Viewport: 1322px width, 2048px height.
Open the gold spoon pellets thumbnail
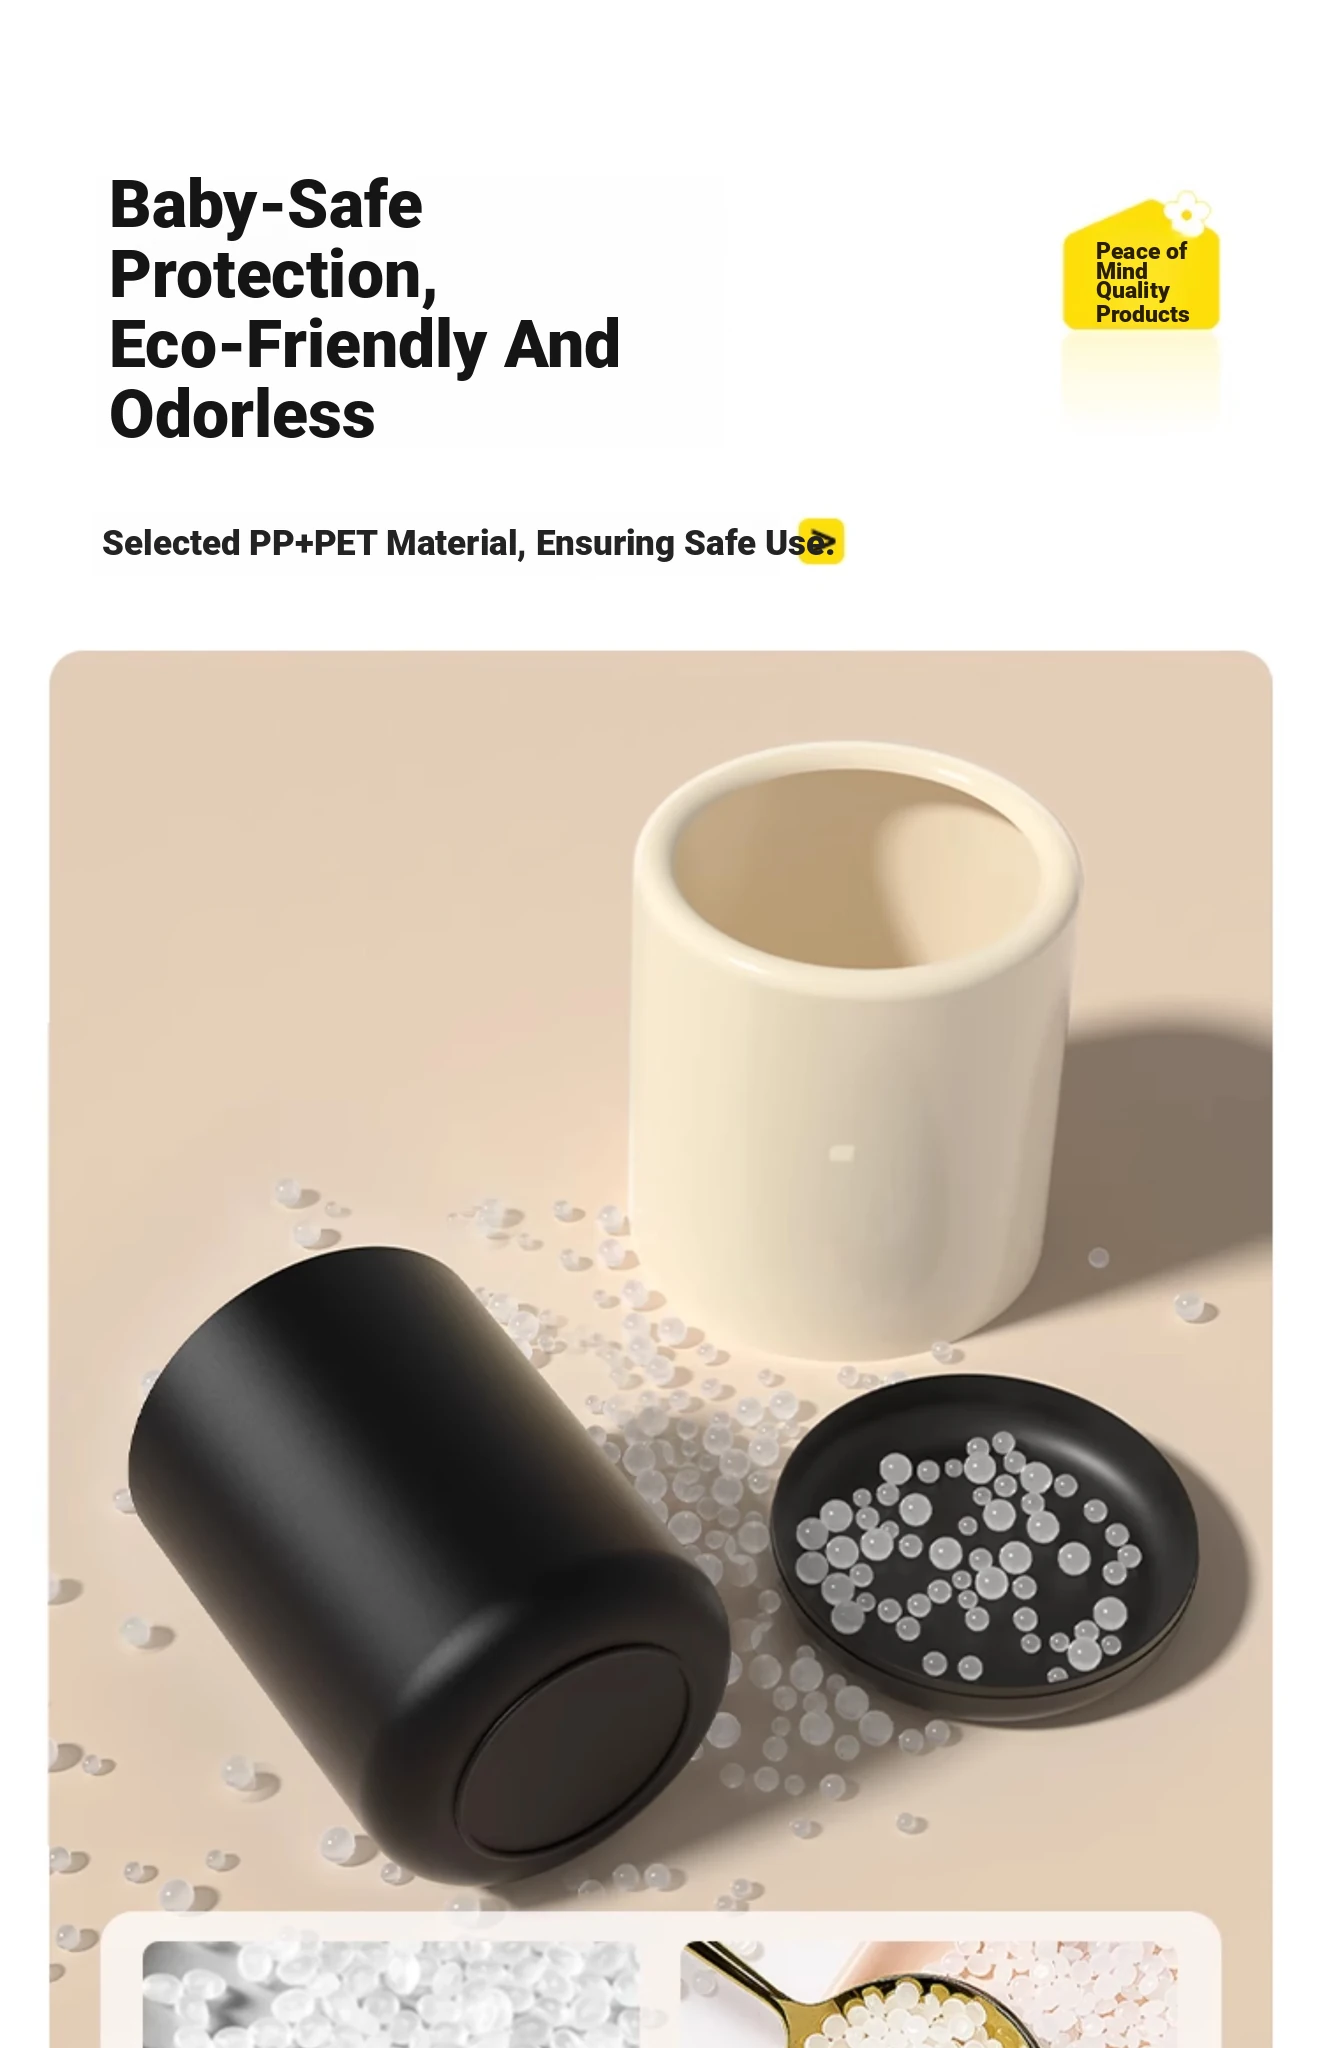[x=929, y=1995]
